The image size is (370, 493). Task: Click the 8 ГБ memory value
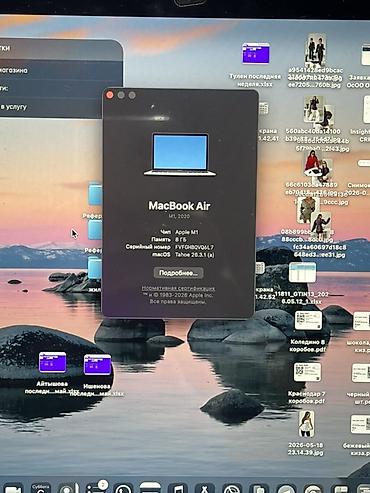[x=181, y=239]
